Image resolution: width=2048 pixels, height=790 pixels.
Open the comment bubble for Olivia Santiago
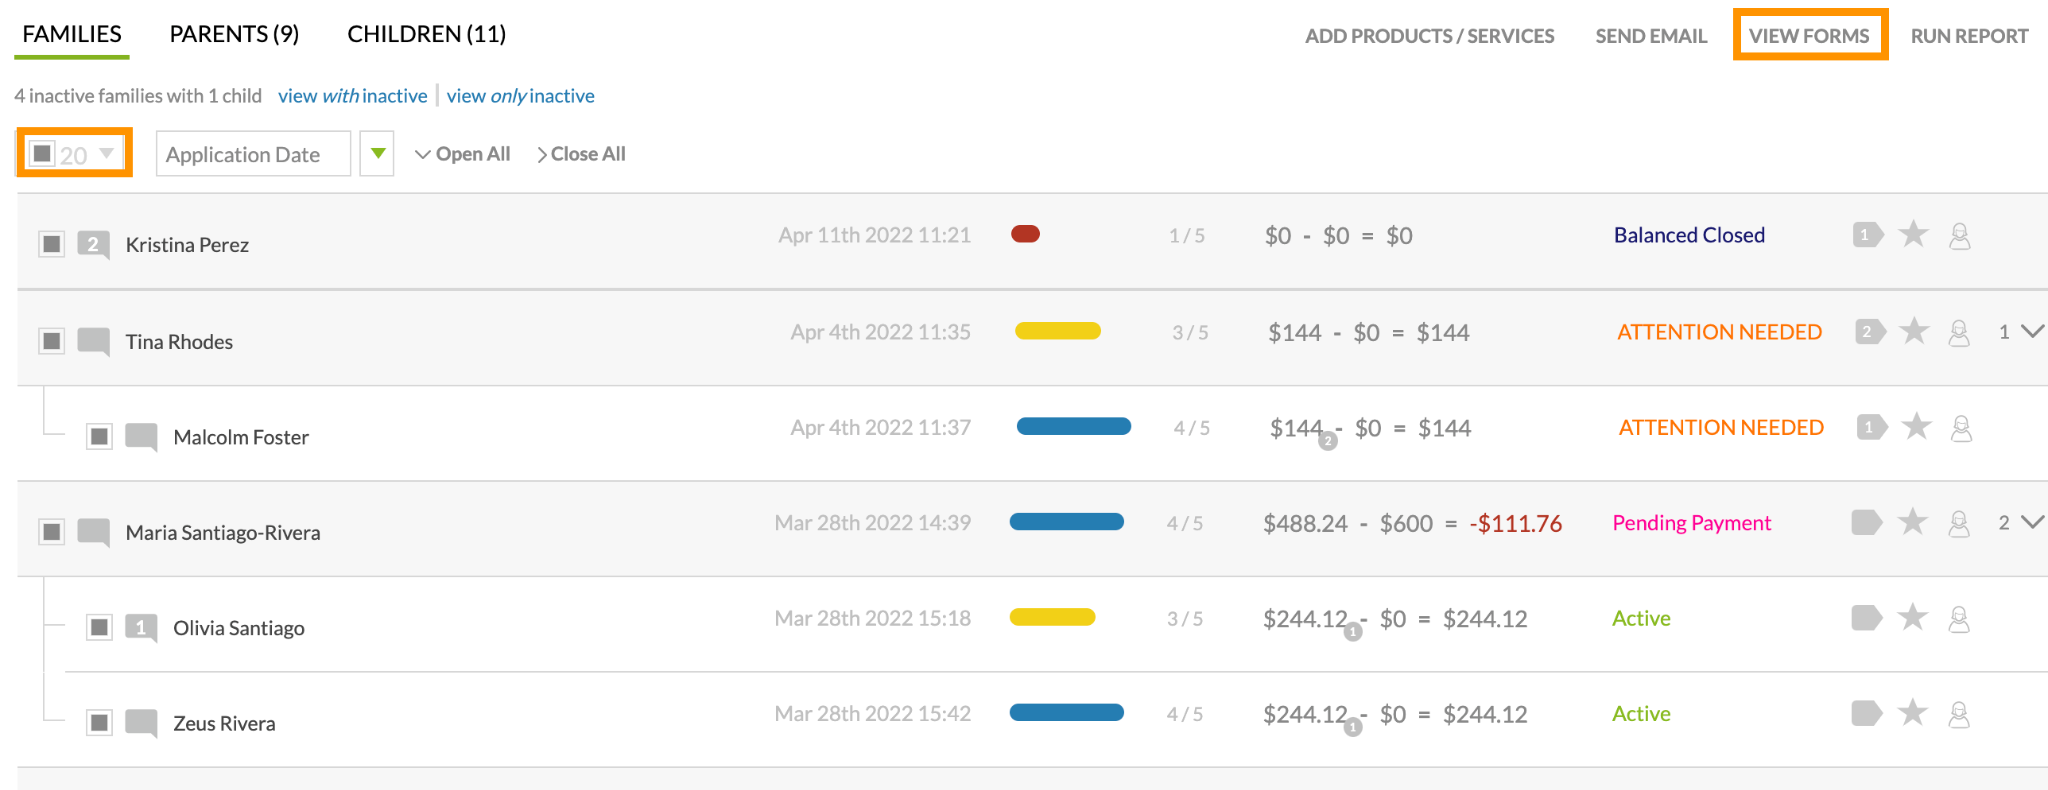tap(141, 628)
